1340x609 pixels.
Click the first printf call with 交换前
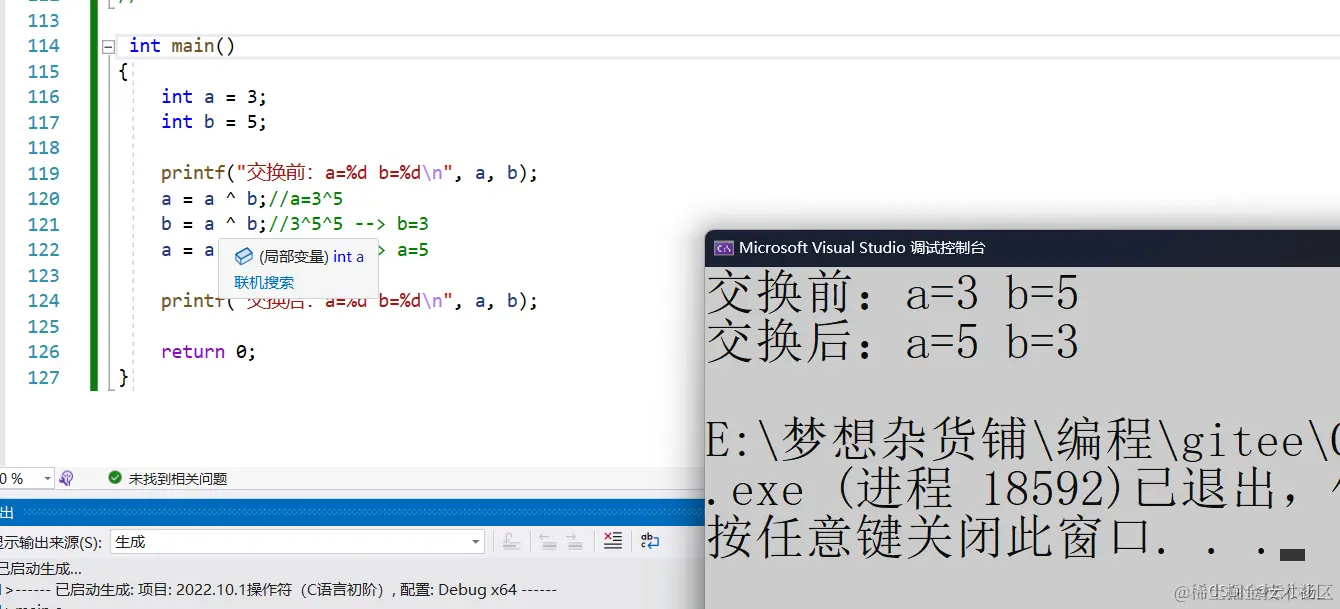click(349, 173)
